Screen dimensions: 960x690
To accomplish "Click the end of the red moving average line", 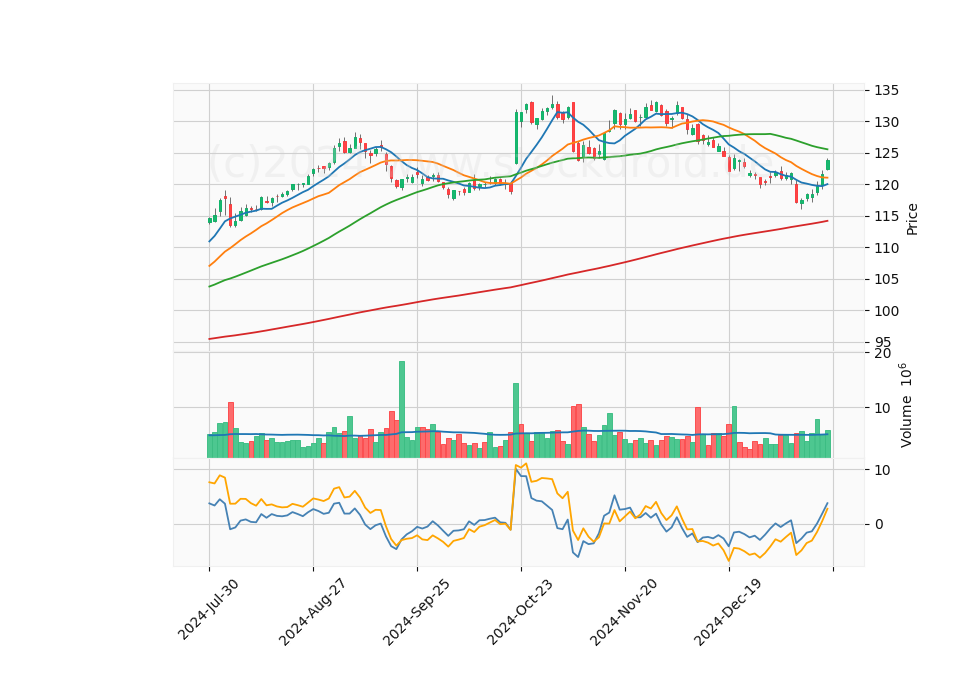I will [x=828, y=220].
